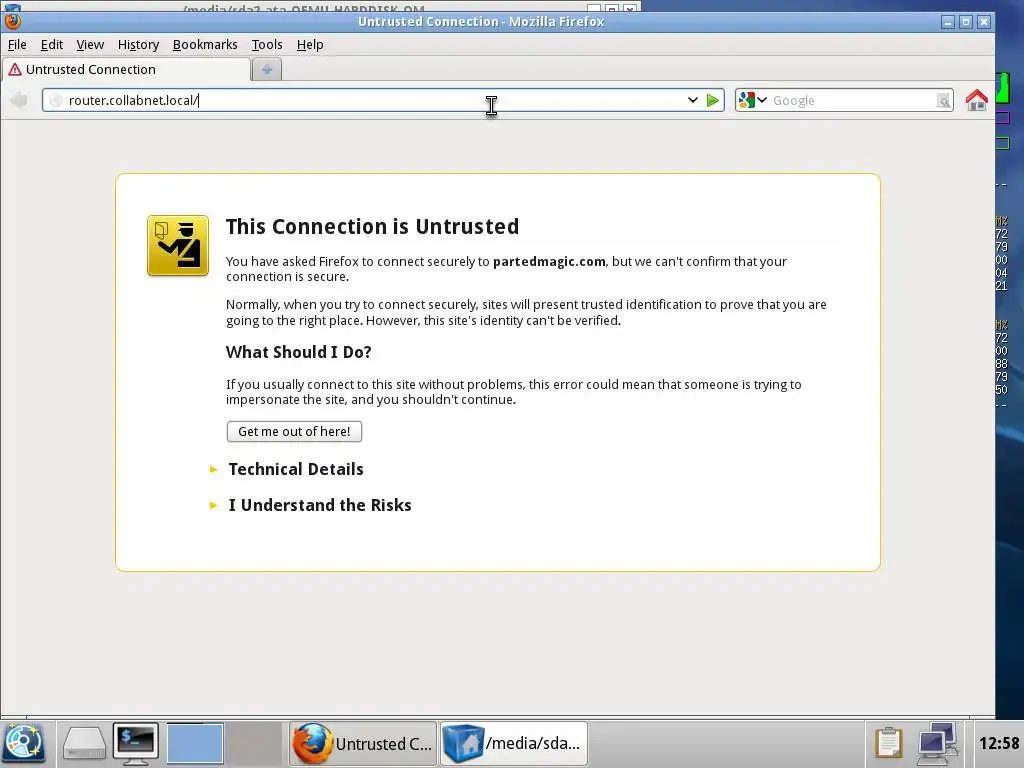Expand the address bar history dropdown
This screenshot has width=1024, height=768.
point(692,101)
